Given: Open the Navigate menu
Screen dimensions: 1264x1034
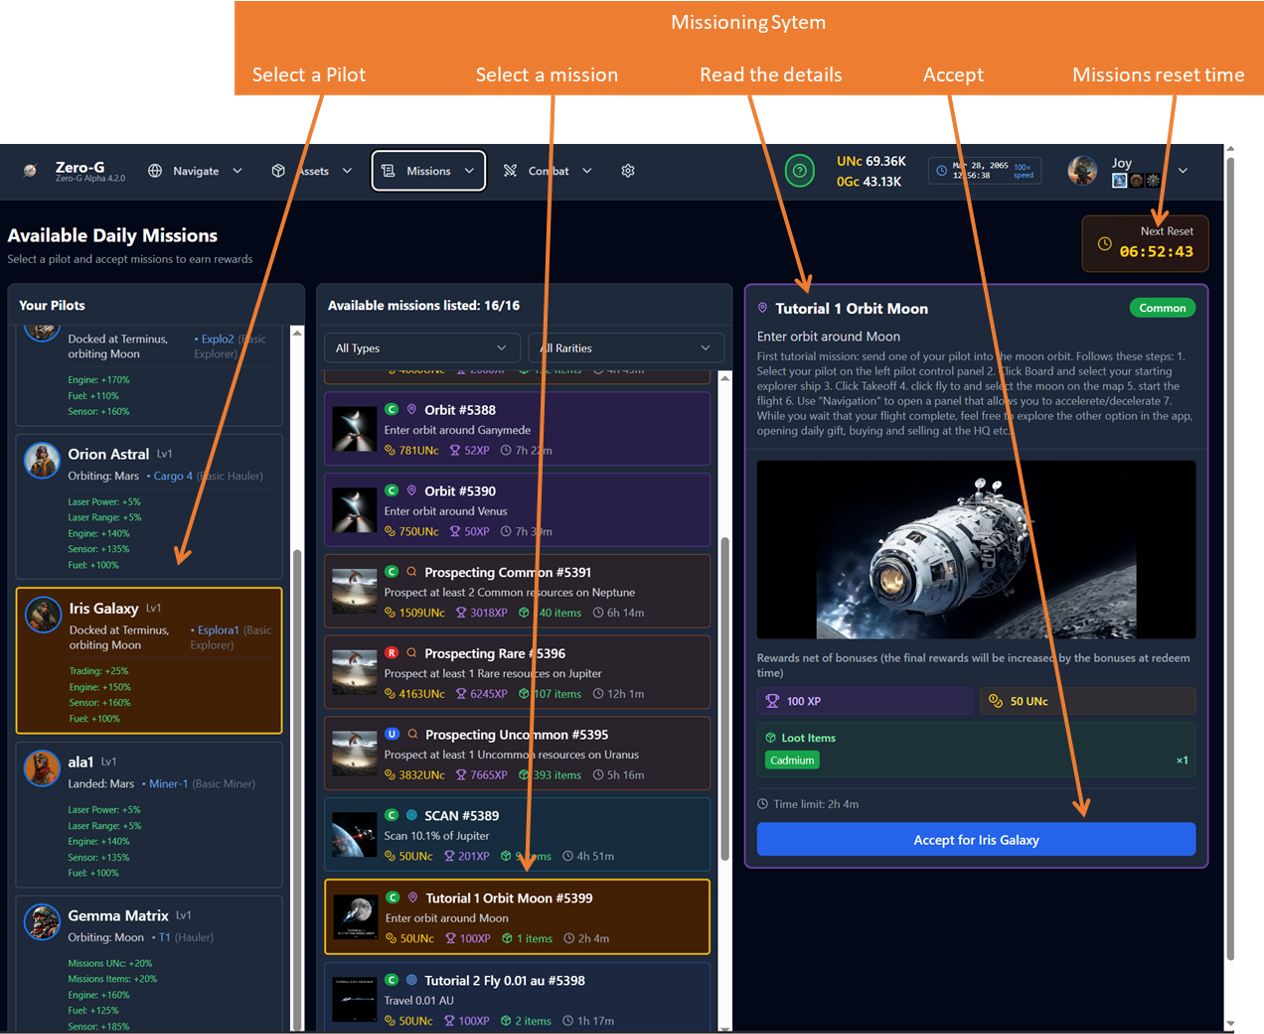Looking at the screenshot, I should pos(195,171).
